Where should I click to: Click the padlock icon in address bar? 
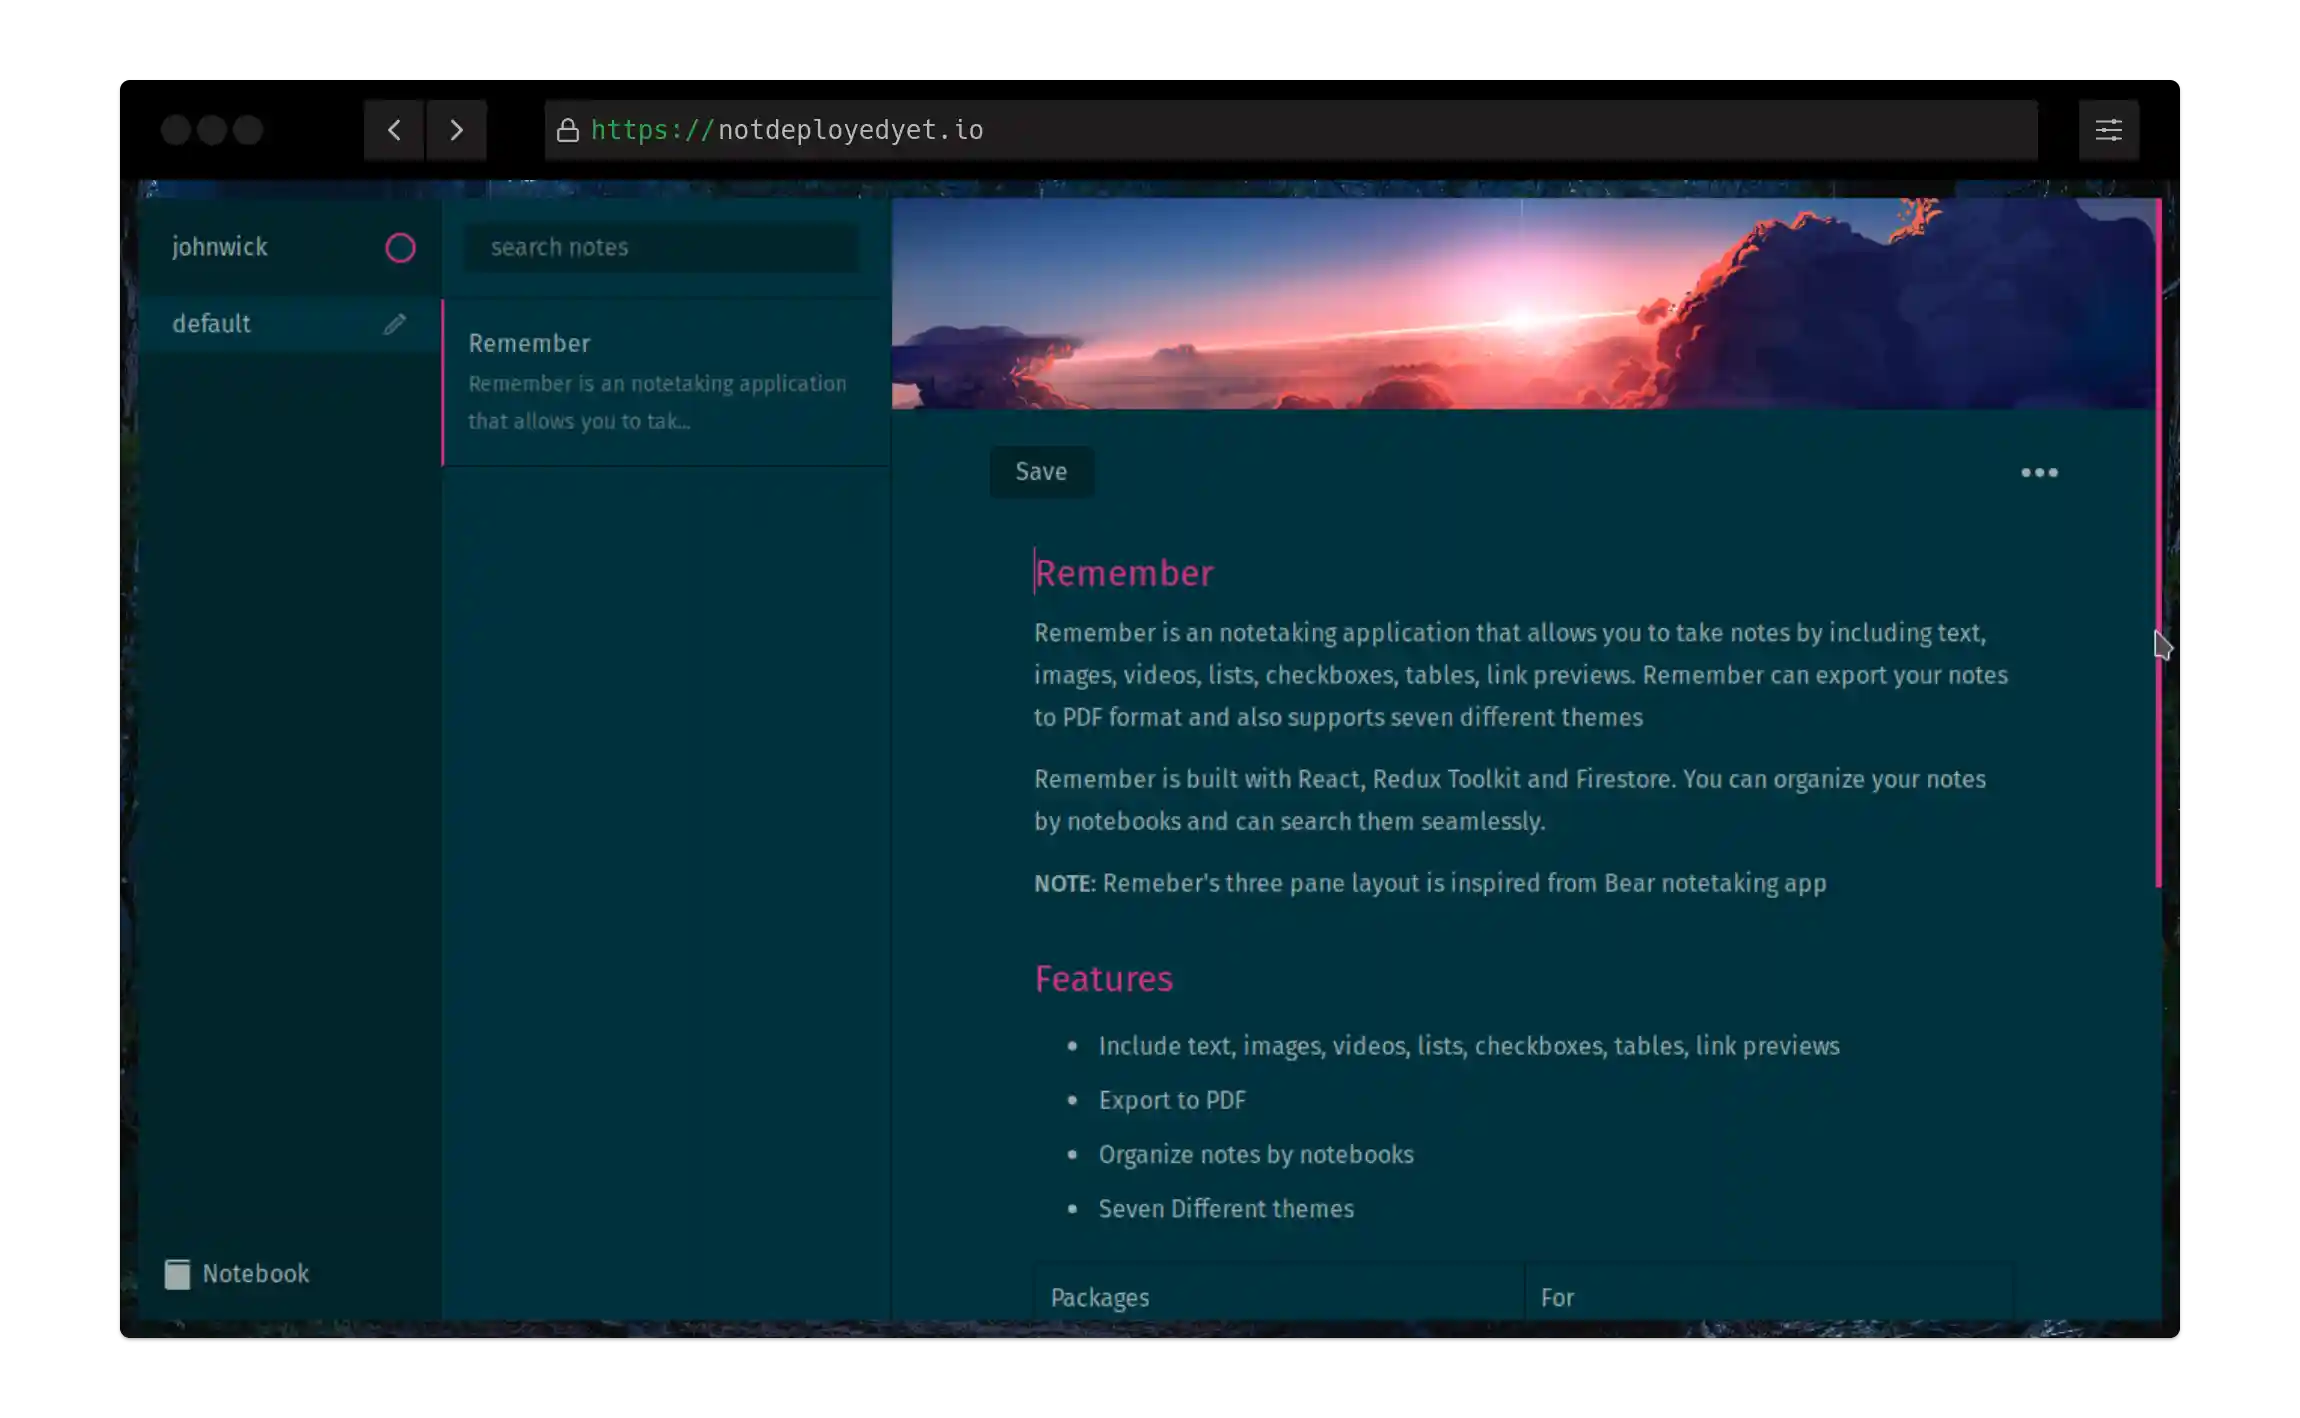568,131
